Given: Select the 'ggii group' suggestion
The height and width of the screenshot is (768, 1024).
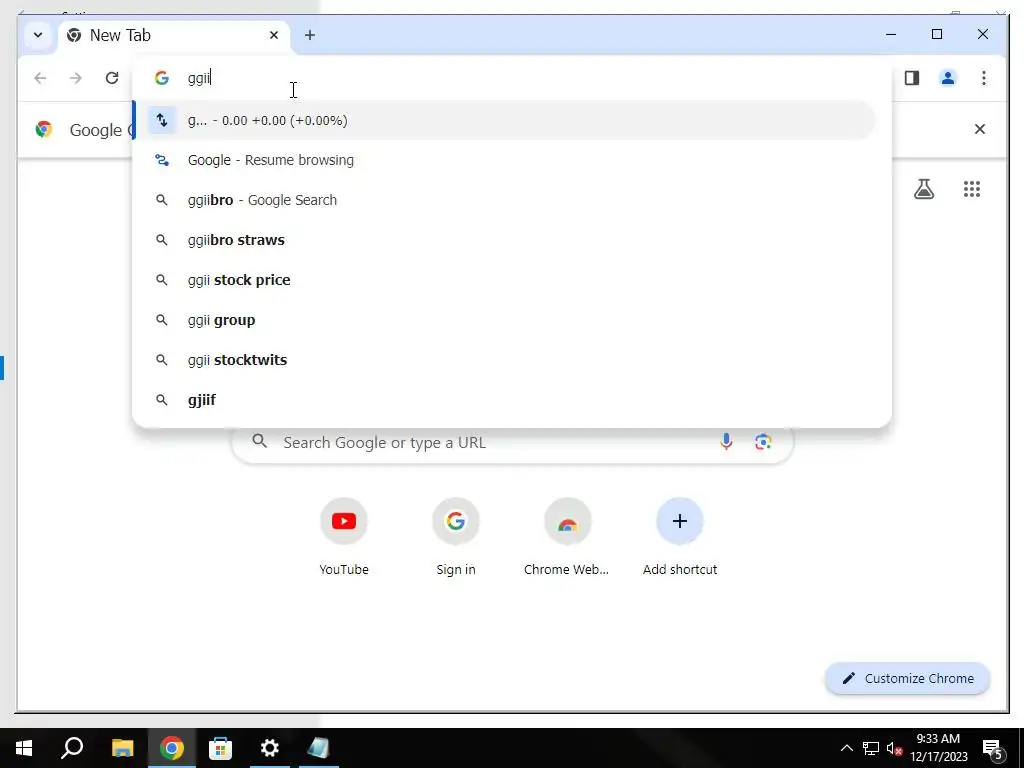Looking at the screenshot, I should (x=504, y=321).
